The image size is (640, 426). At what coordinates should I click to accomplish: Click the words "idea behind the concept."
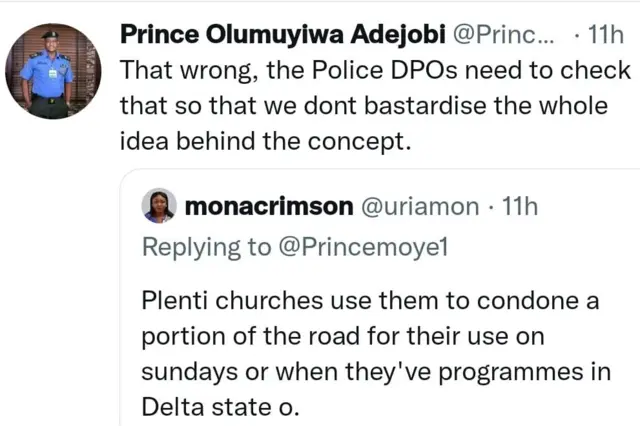coord(265,141)
